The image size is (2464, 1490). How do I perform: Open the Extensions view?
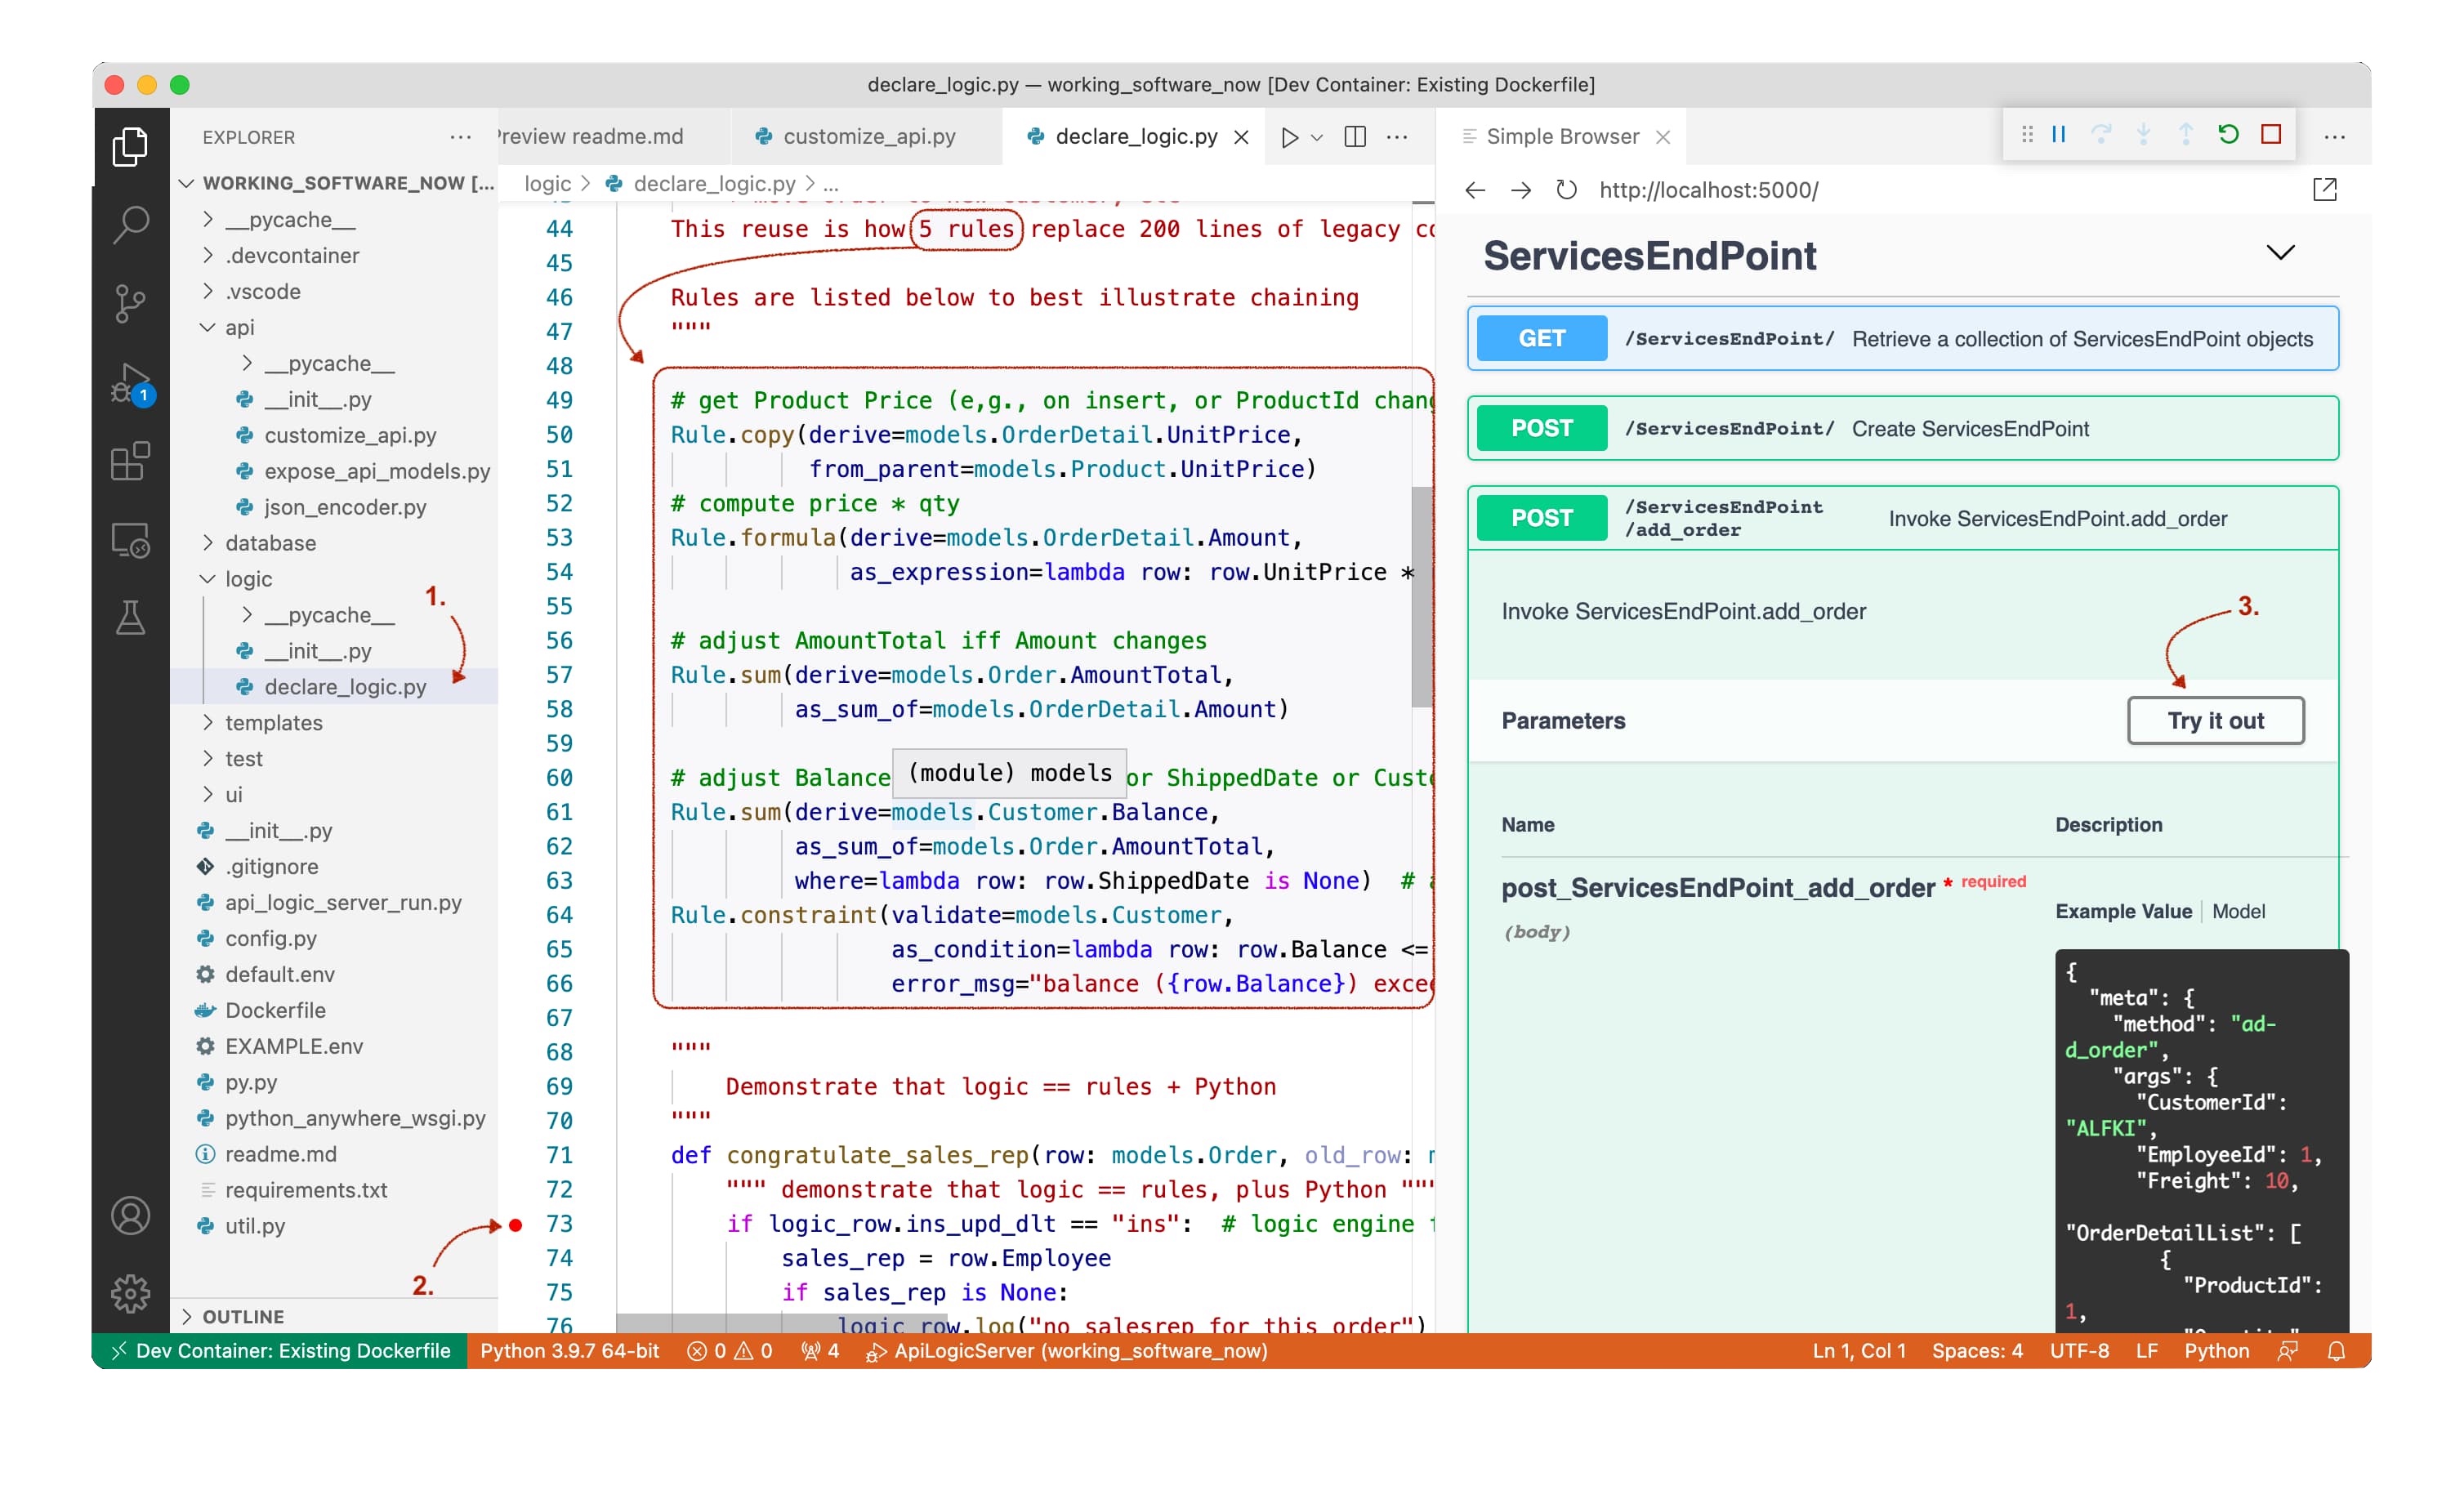point(130,462)
